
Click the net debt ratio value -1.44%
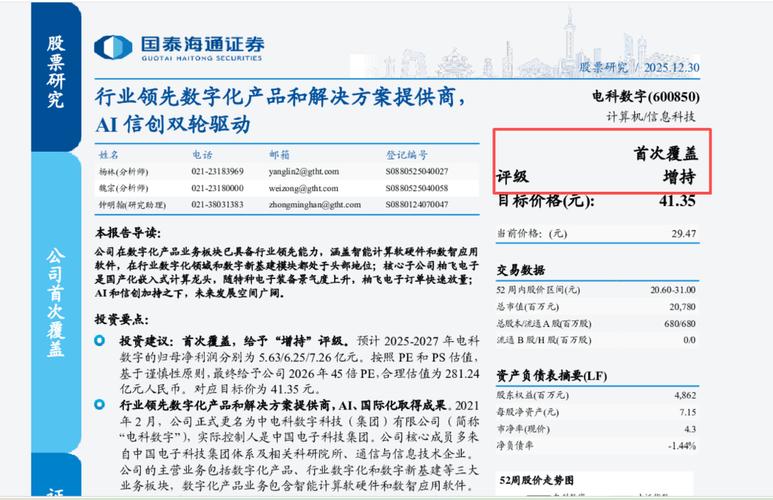[682, 446]
